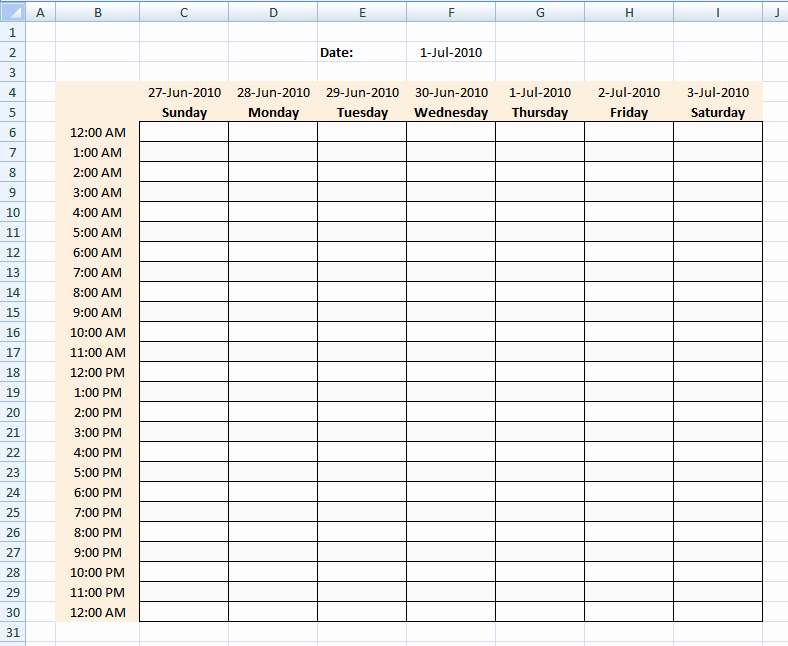Select column H header

[x=629, y=12]
